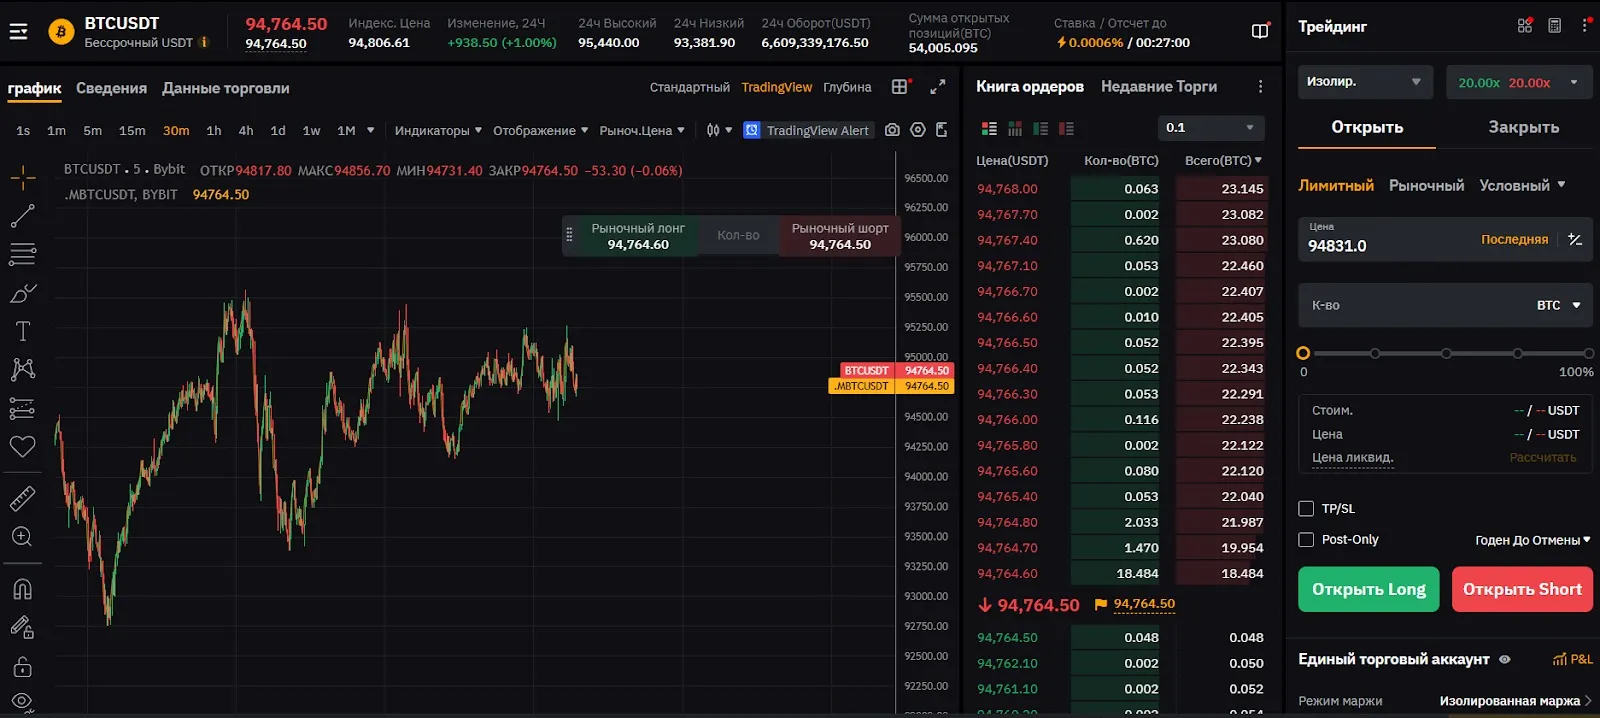Open TradingView Alert
Image resolution: width=1600 pixels, height=718 pixels.
[807, 130]
